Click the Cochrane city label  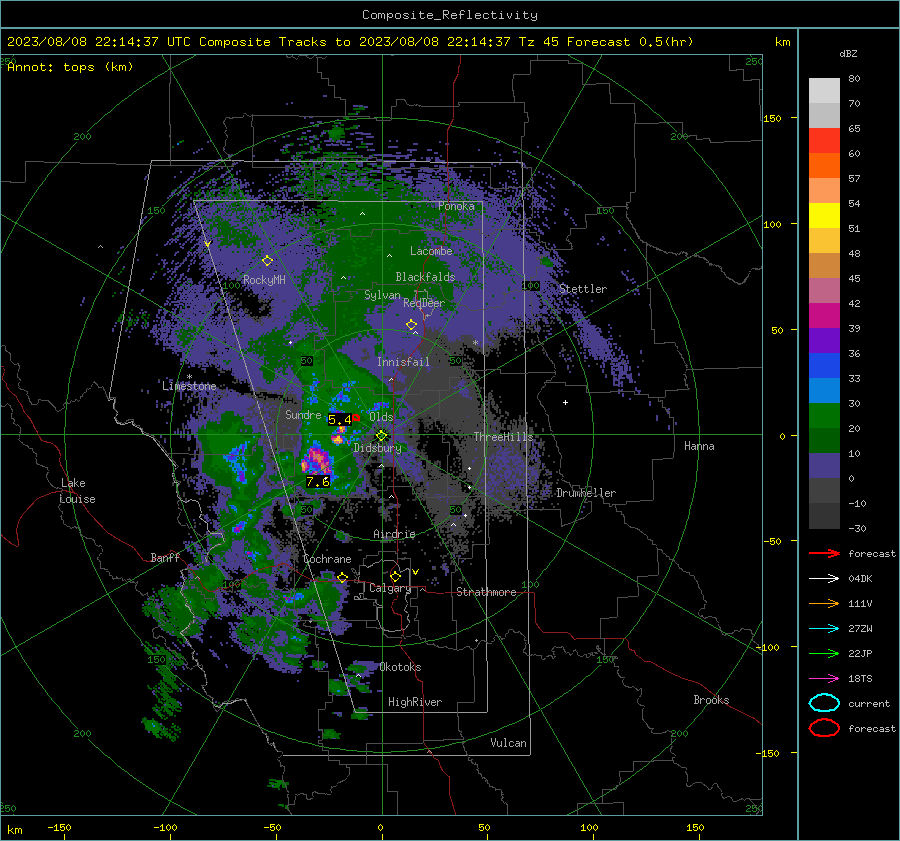(327, 559)
